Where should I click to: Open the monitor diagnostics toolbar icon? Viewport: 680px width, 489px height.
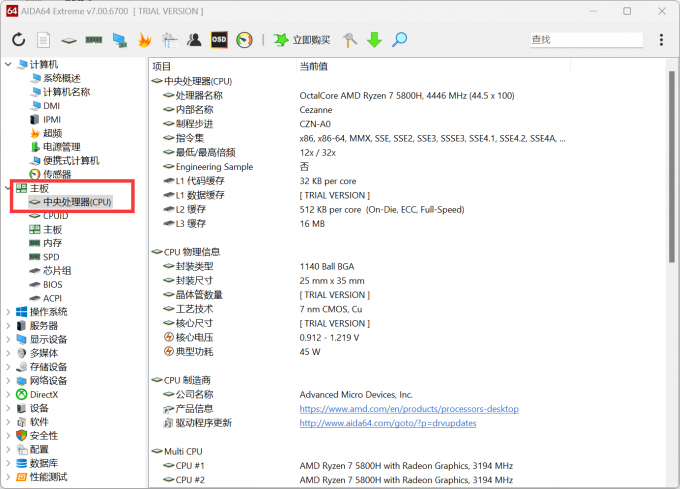(x=170, y=40)
